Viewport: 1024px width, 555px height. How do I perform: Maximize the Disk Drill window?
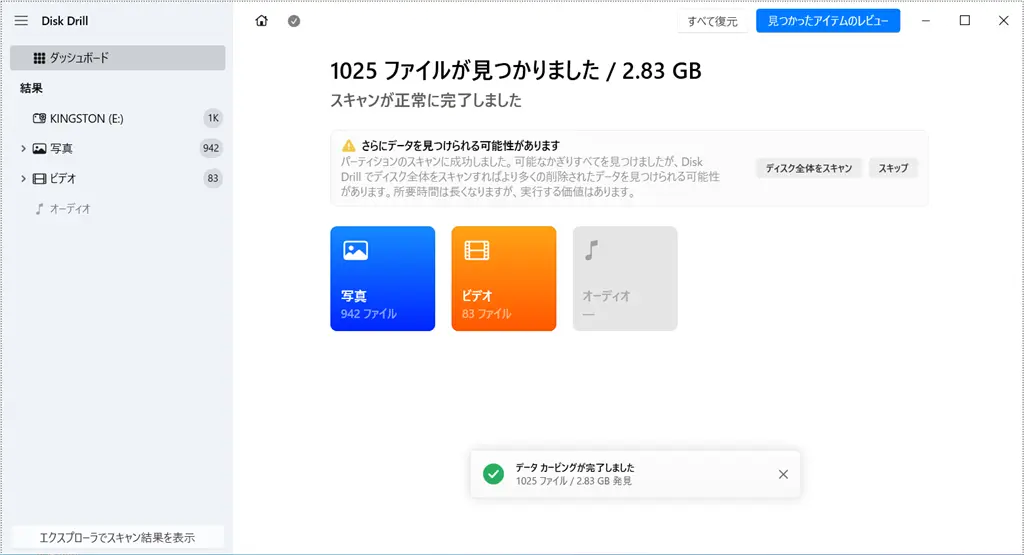coord(965,21)
